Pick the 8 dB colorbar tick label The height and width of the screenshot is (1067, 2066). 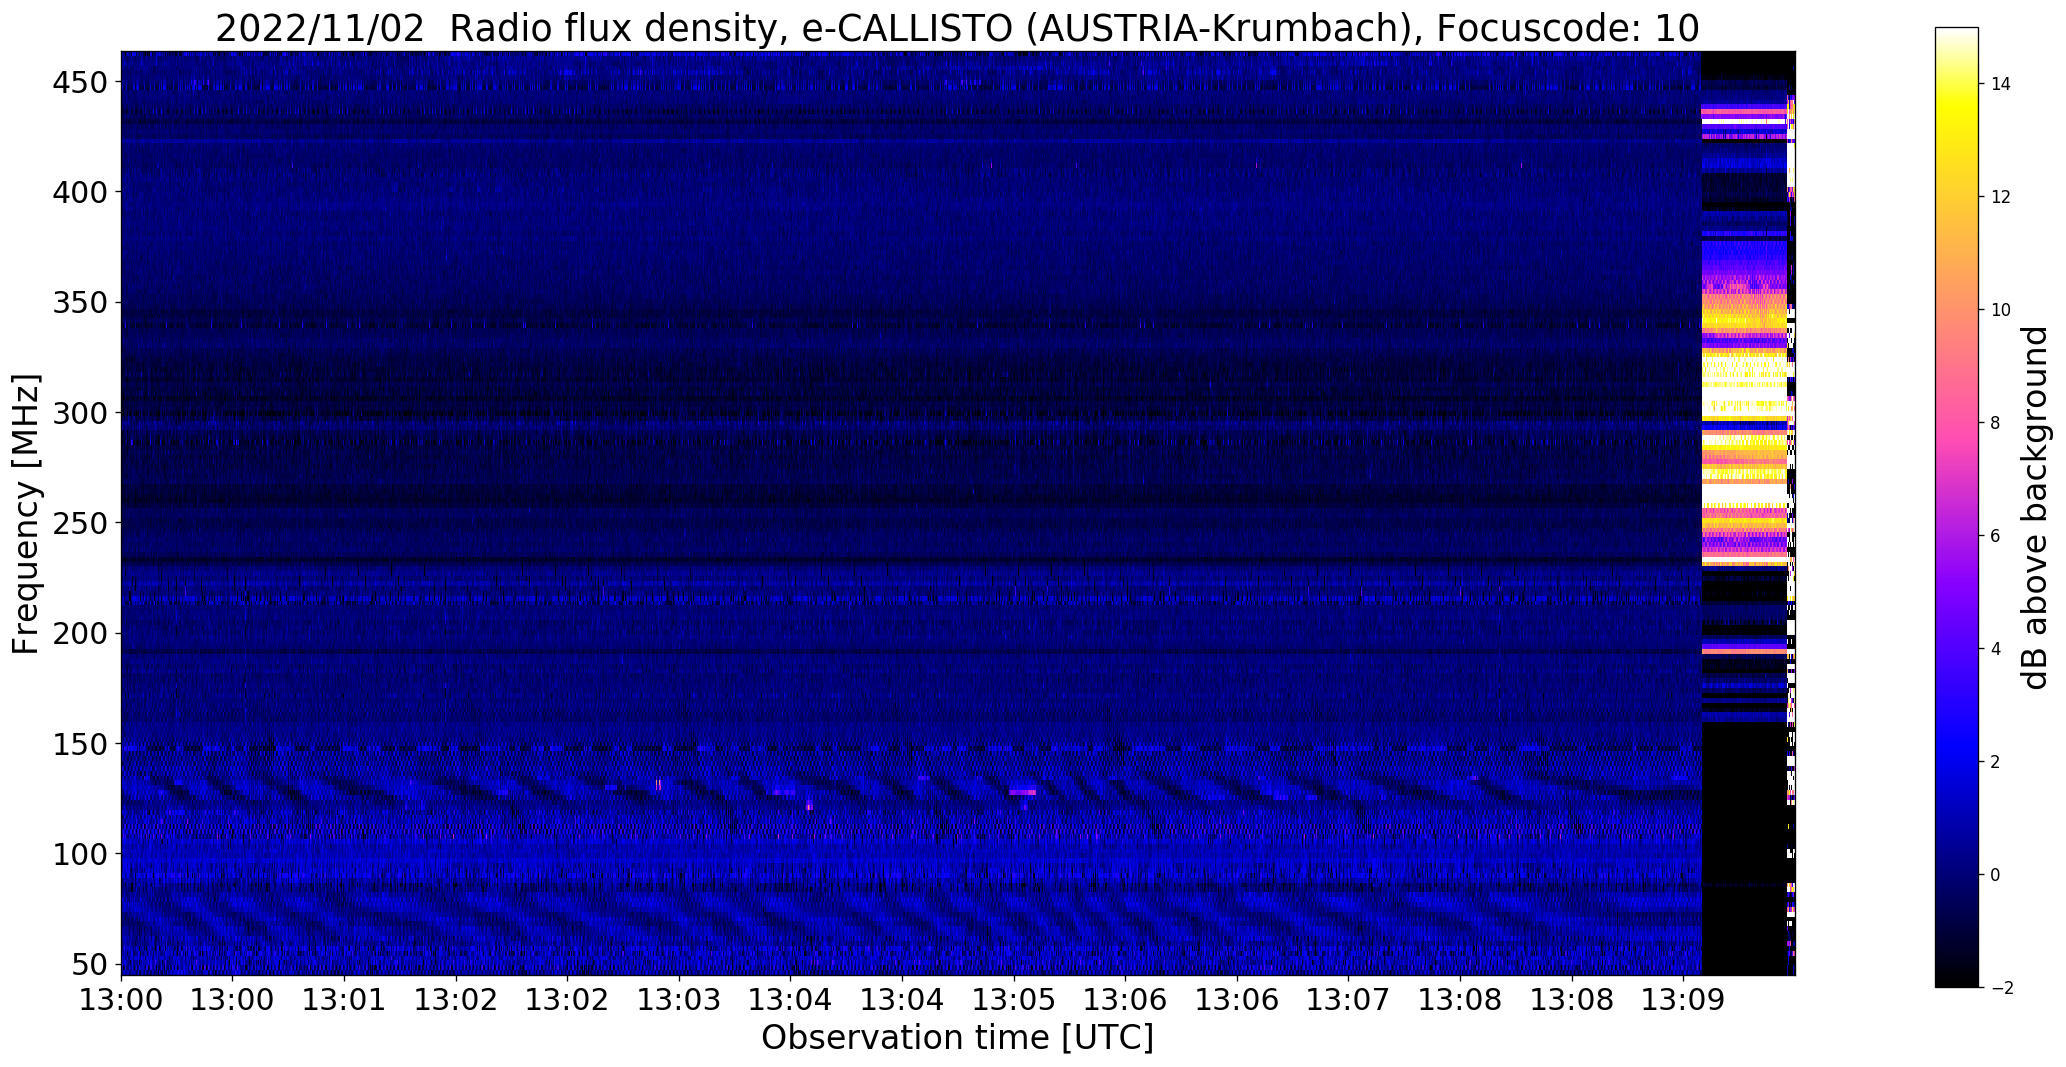[1996, 423]
